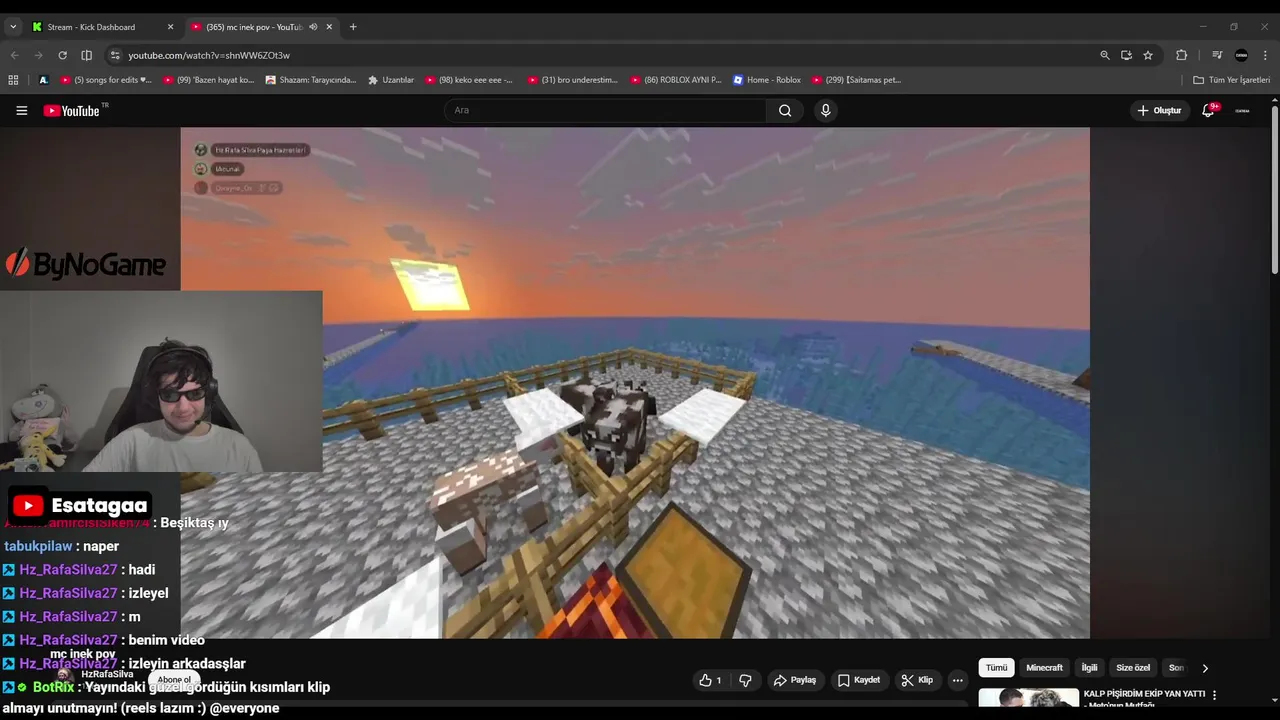The width and height of the screenshot is (1280, 720).
Task: Close the Stream - Kick Dashboard tab
Action: (170, 27)
